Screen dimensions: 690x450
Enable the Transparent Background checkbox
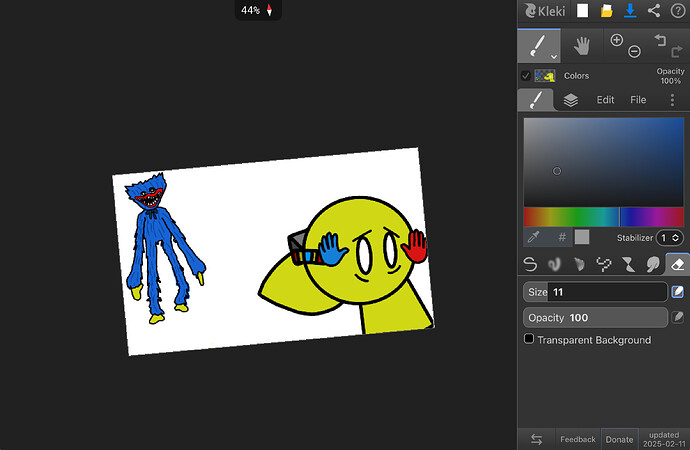(x=529, y=339)
